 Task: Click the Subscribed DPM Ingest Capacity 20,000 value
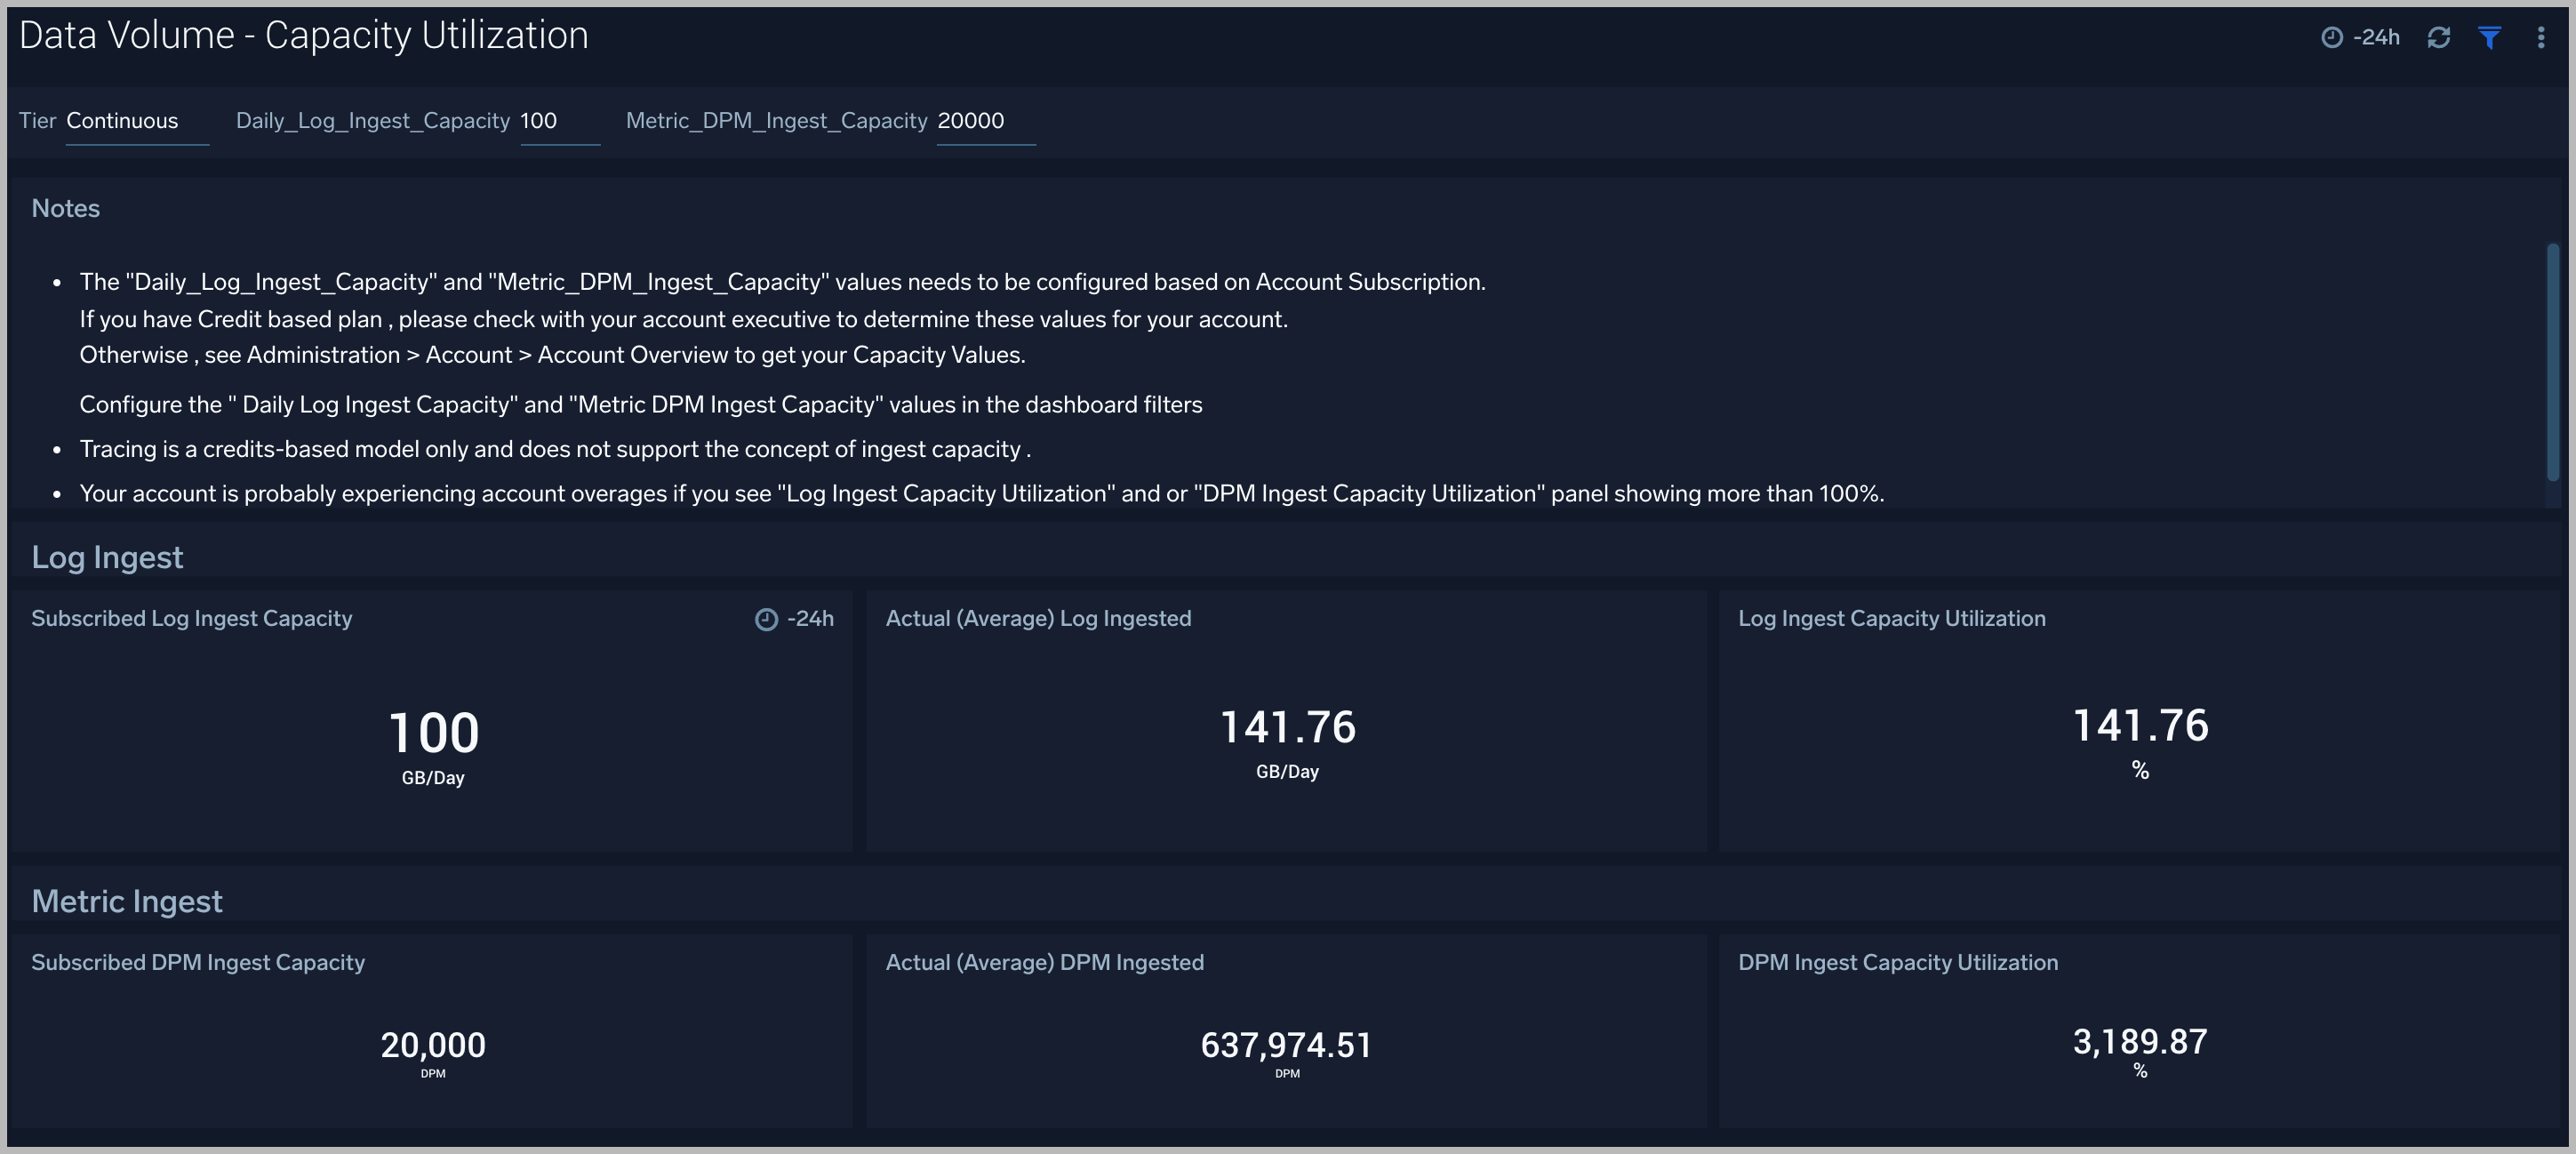tap(434, 1045)
